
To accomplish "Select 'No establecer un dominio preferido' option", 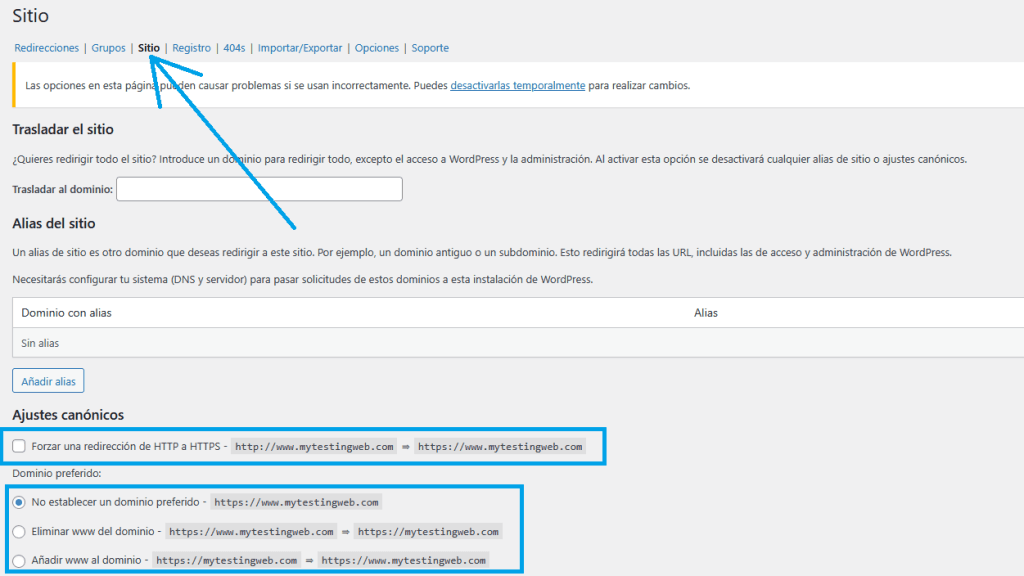I will pyautogui.click(x=20, y=502).
